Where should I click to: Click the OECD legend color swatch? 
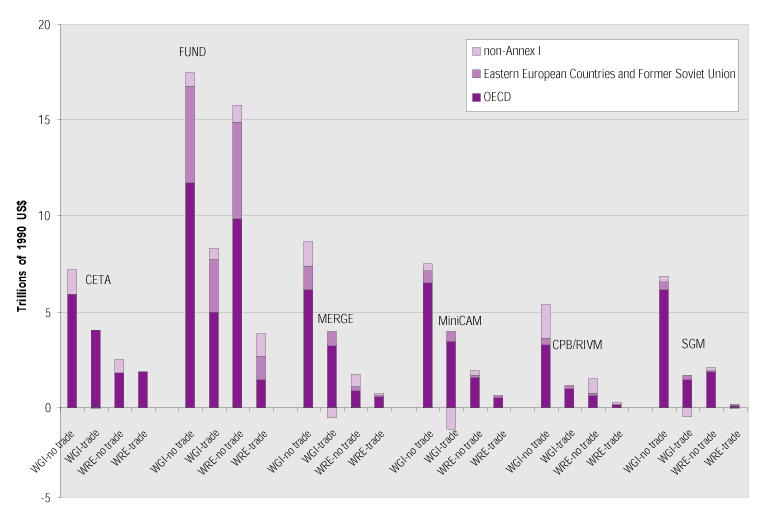(x=475, y=97)
